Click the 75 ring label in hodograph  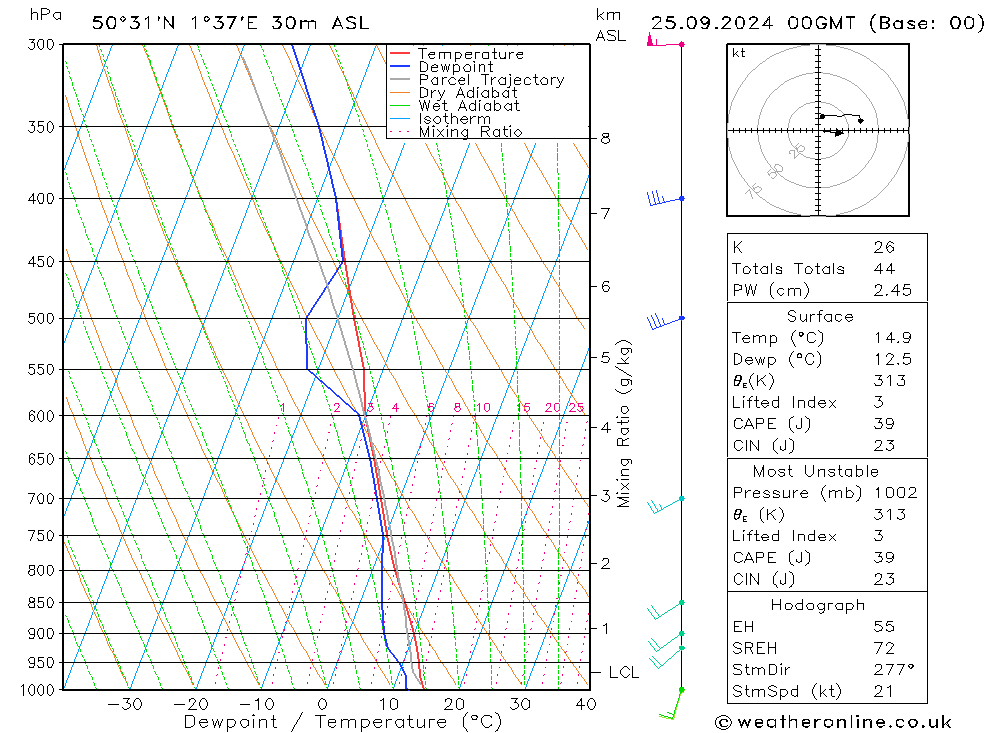pos(754,189)
